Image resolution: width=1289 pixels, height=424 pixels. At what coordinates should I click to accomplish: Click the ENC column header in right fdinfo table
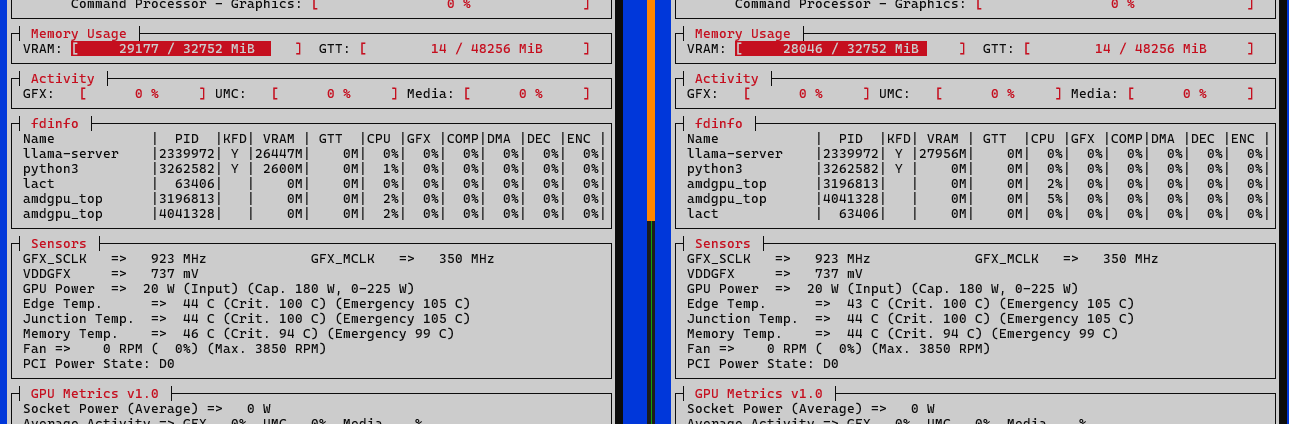[1242, 139]
